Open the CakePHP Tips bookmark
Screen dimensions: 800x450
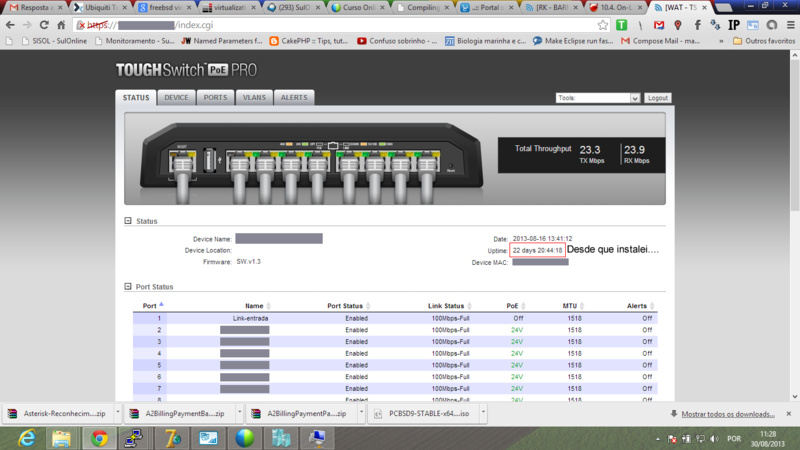pos(309,41)
